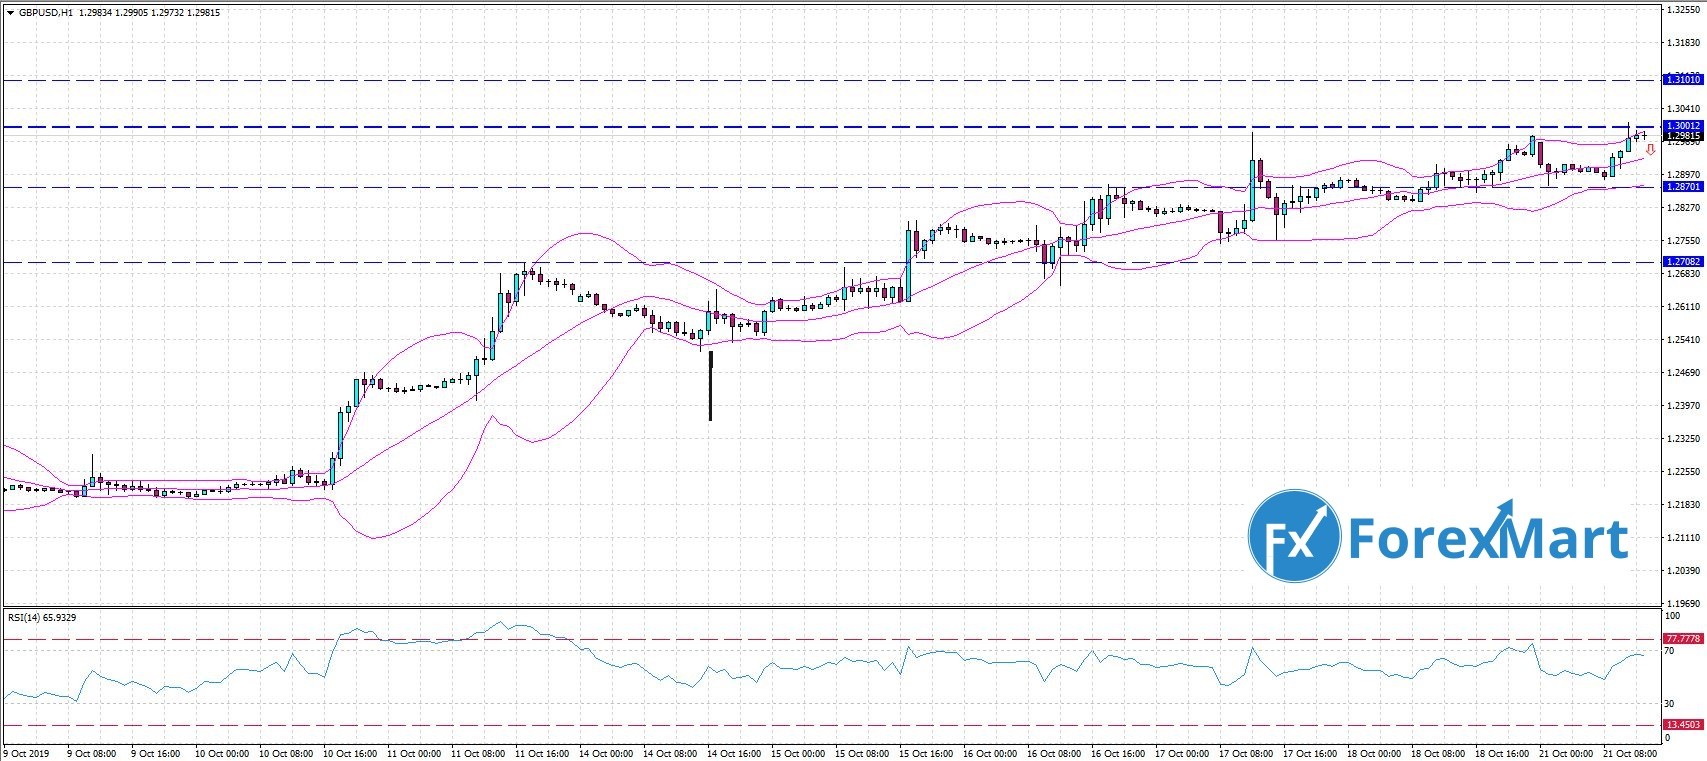The height and width of the screenshot is (761, 1707).
Task: Select the 1.31010 price level label
Action: [1682, 79]
